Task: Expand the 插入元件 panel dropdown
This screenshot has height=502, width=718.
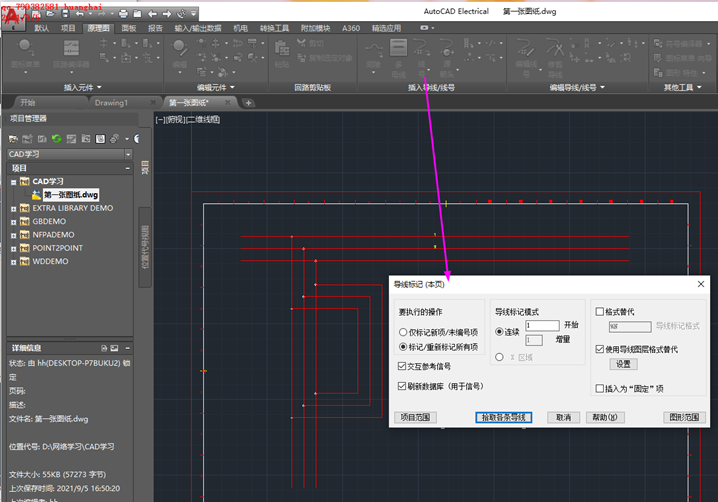Action: (x=82, y=87)
